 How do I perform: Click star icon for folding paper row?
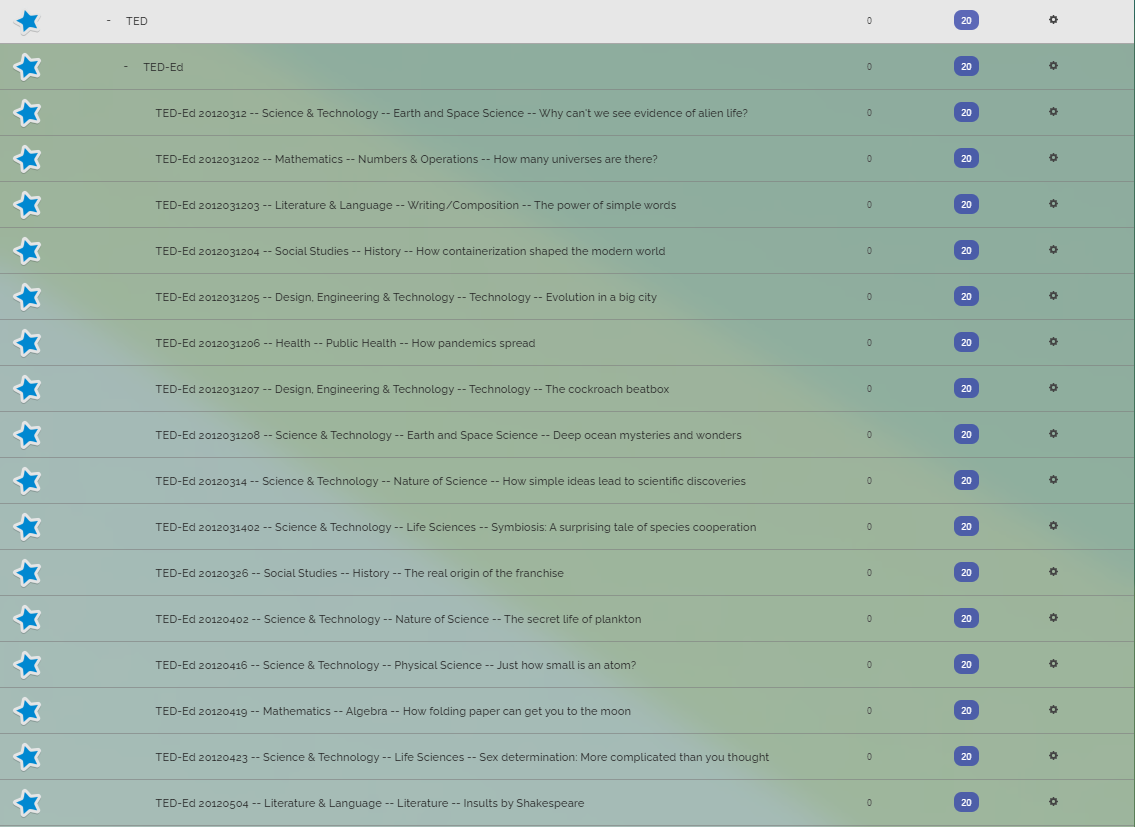click(x=28, y=710)
